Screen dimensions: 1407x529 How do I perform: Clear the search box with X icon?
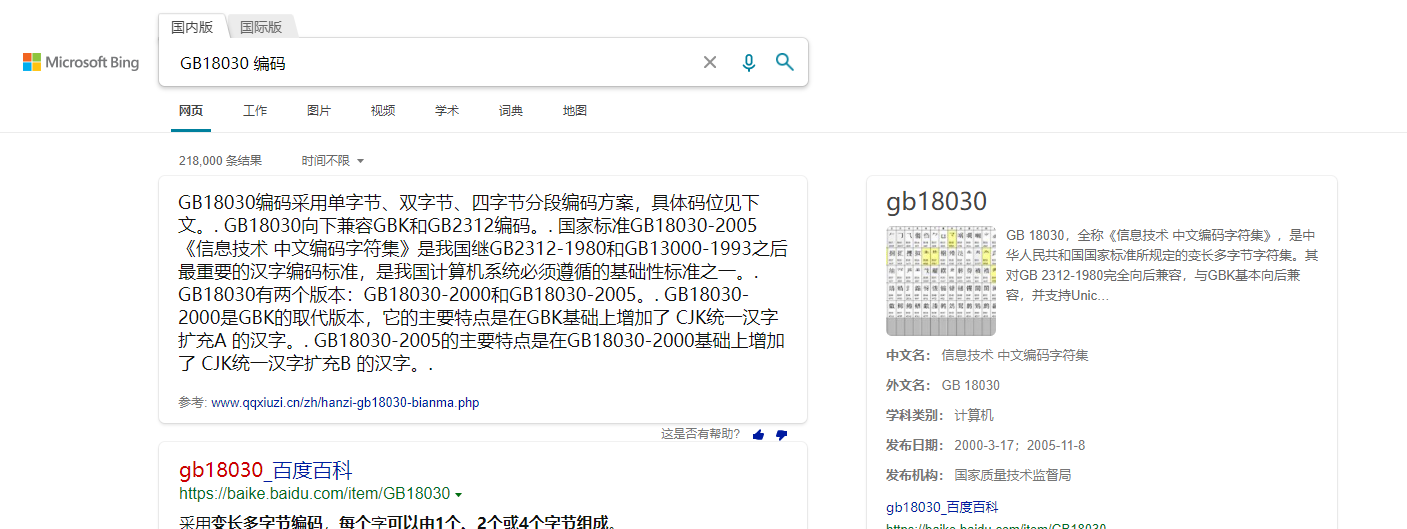[x=710, y=62]
